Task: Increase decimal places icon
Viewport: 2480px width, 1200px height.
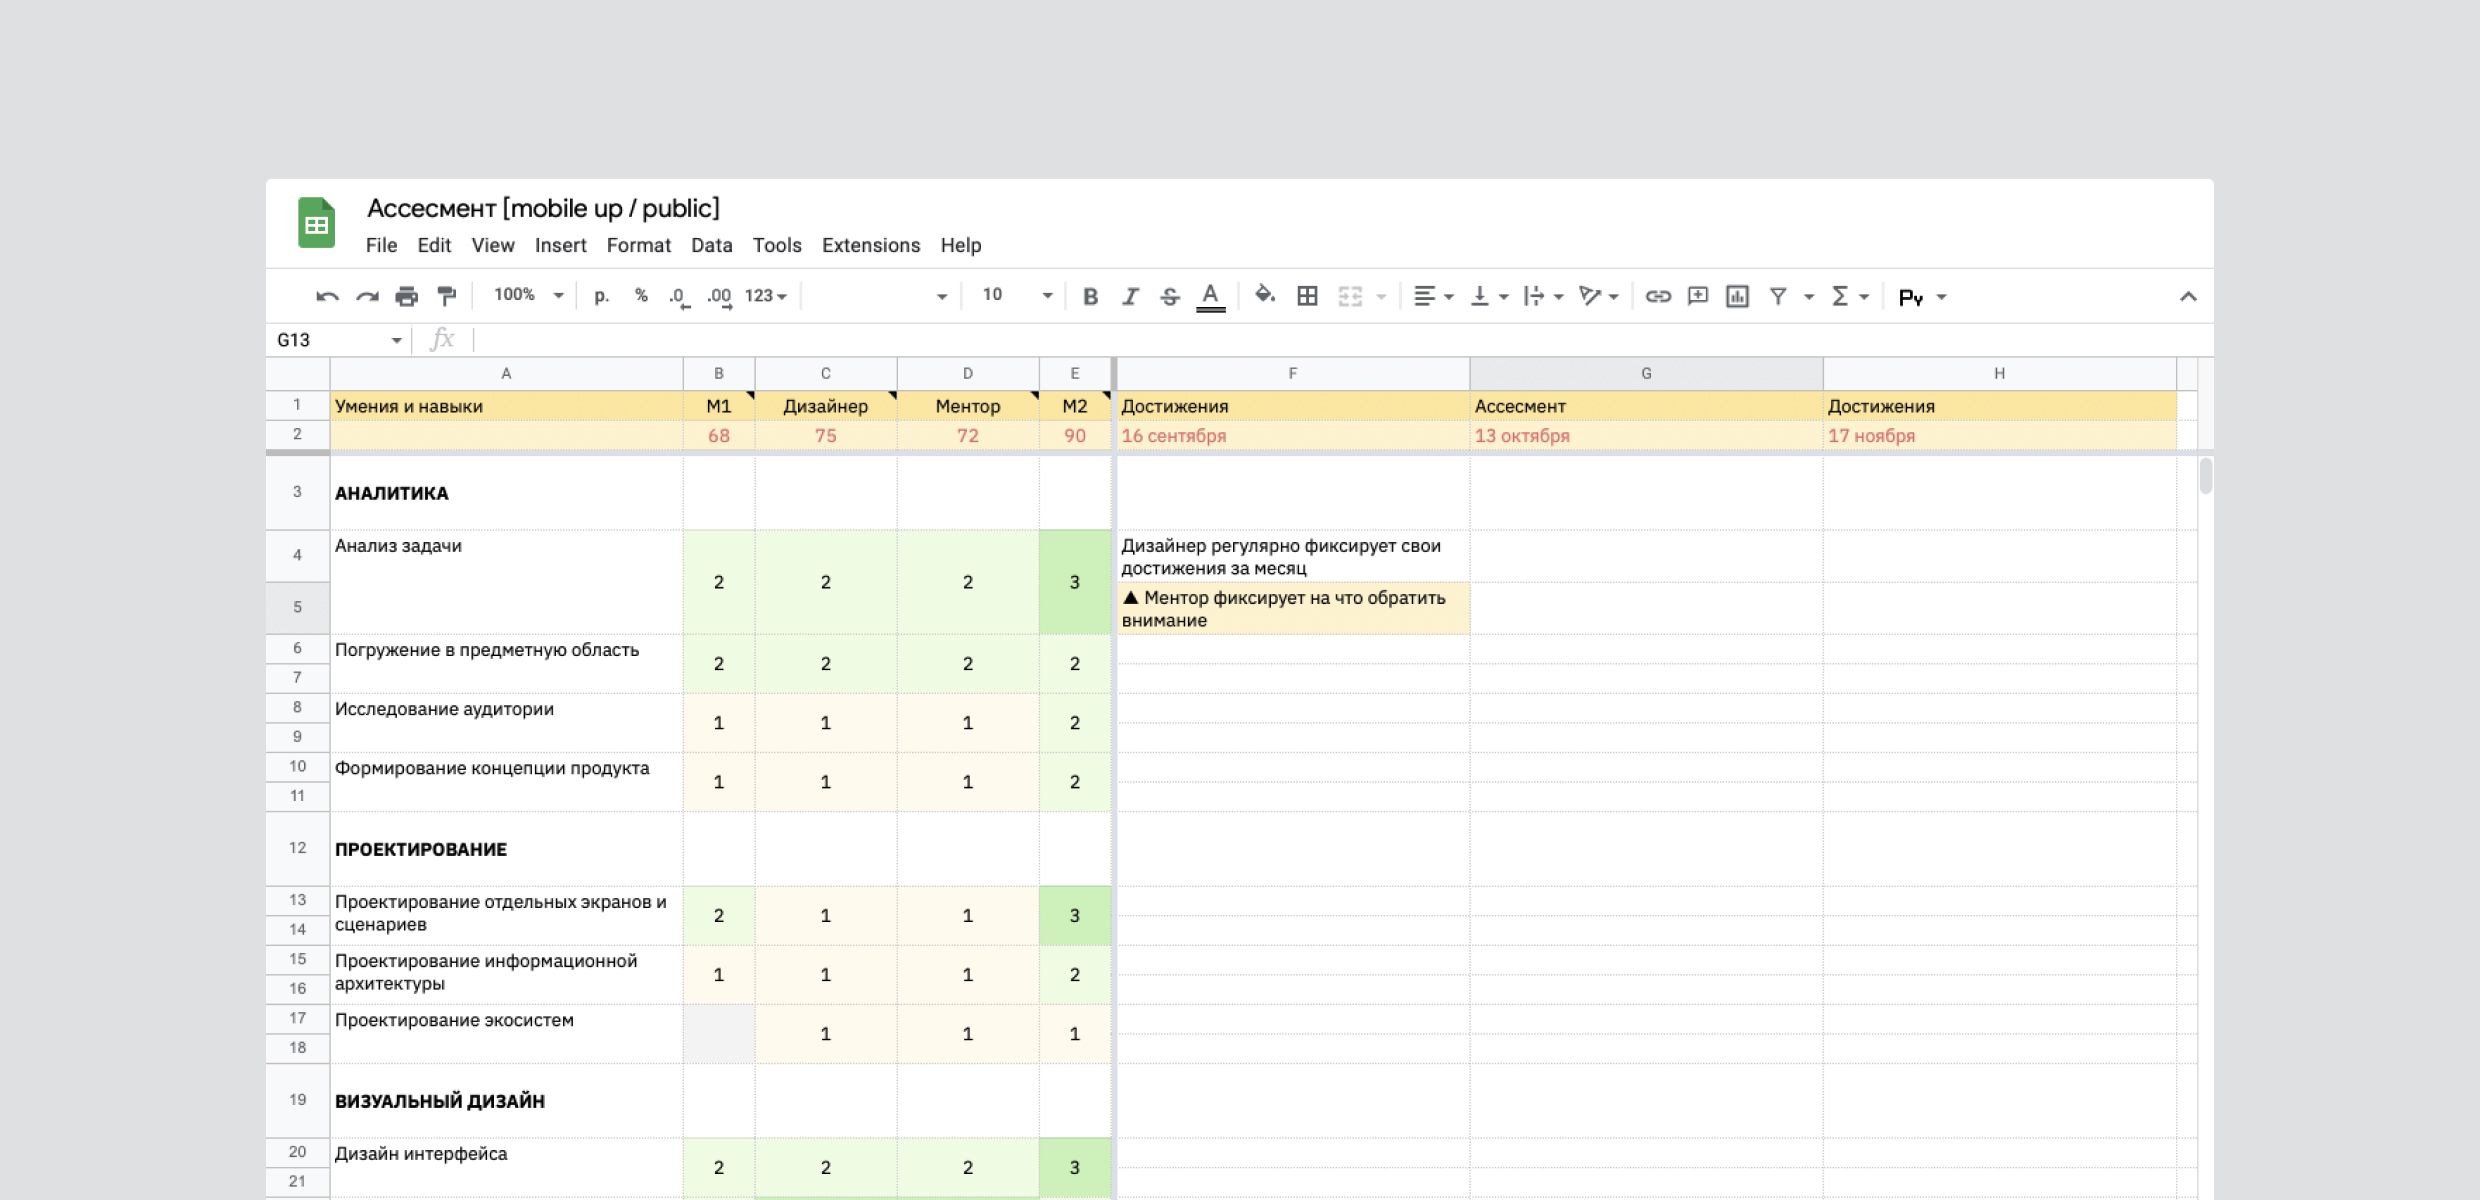Action: click(x=719, y=297)
